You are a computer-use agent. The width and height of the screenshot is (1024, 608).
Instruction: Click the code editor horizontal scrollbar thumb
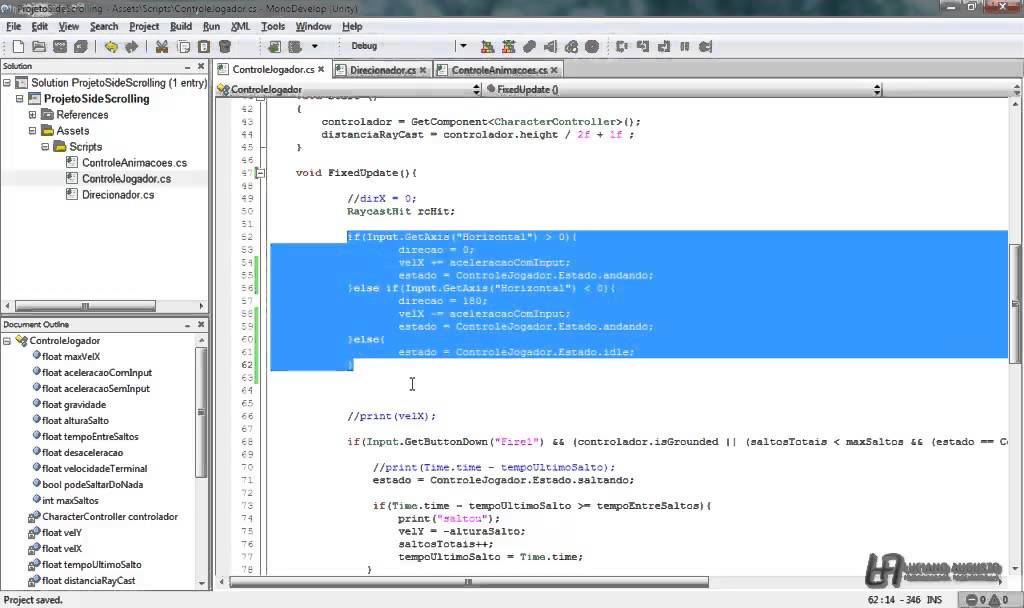468,581
